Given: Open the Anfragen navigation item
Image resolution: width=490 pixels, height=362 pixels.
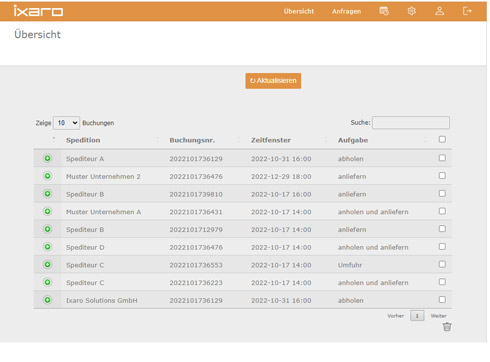Looking at the screenshot, I should (346, 11).
